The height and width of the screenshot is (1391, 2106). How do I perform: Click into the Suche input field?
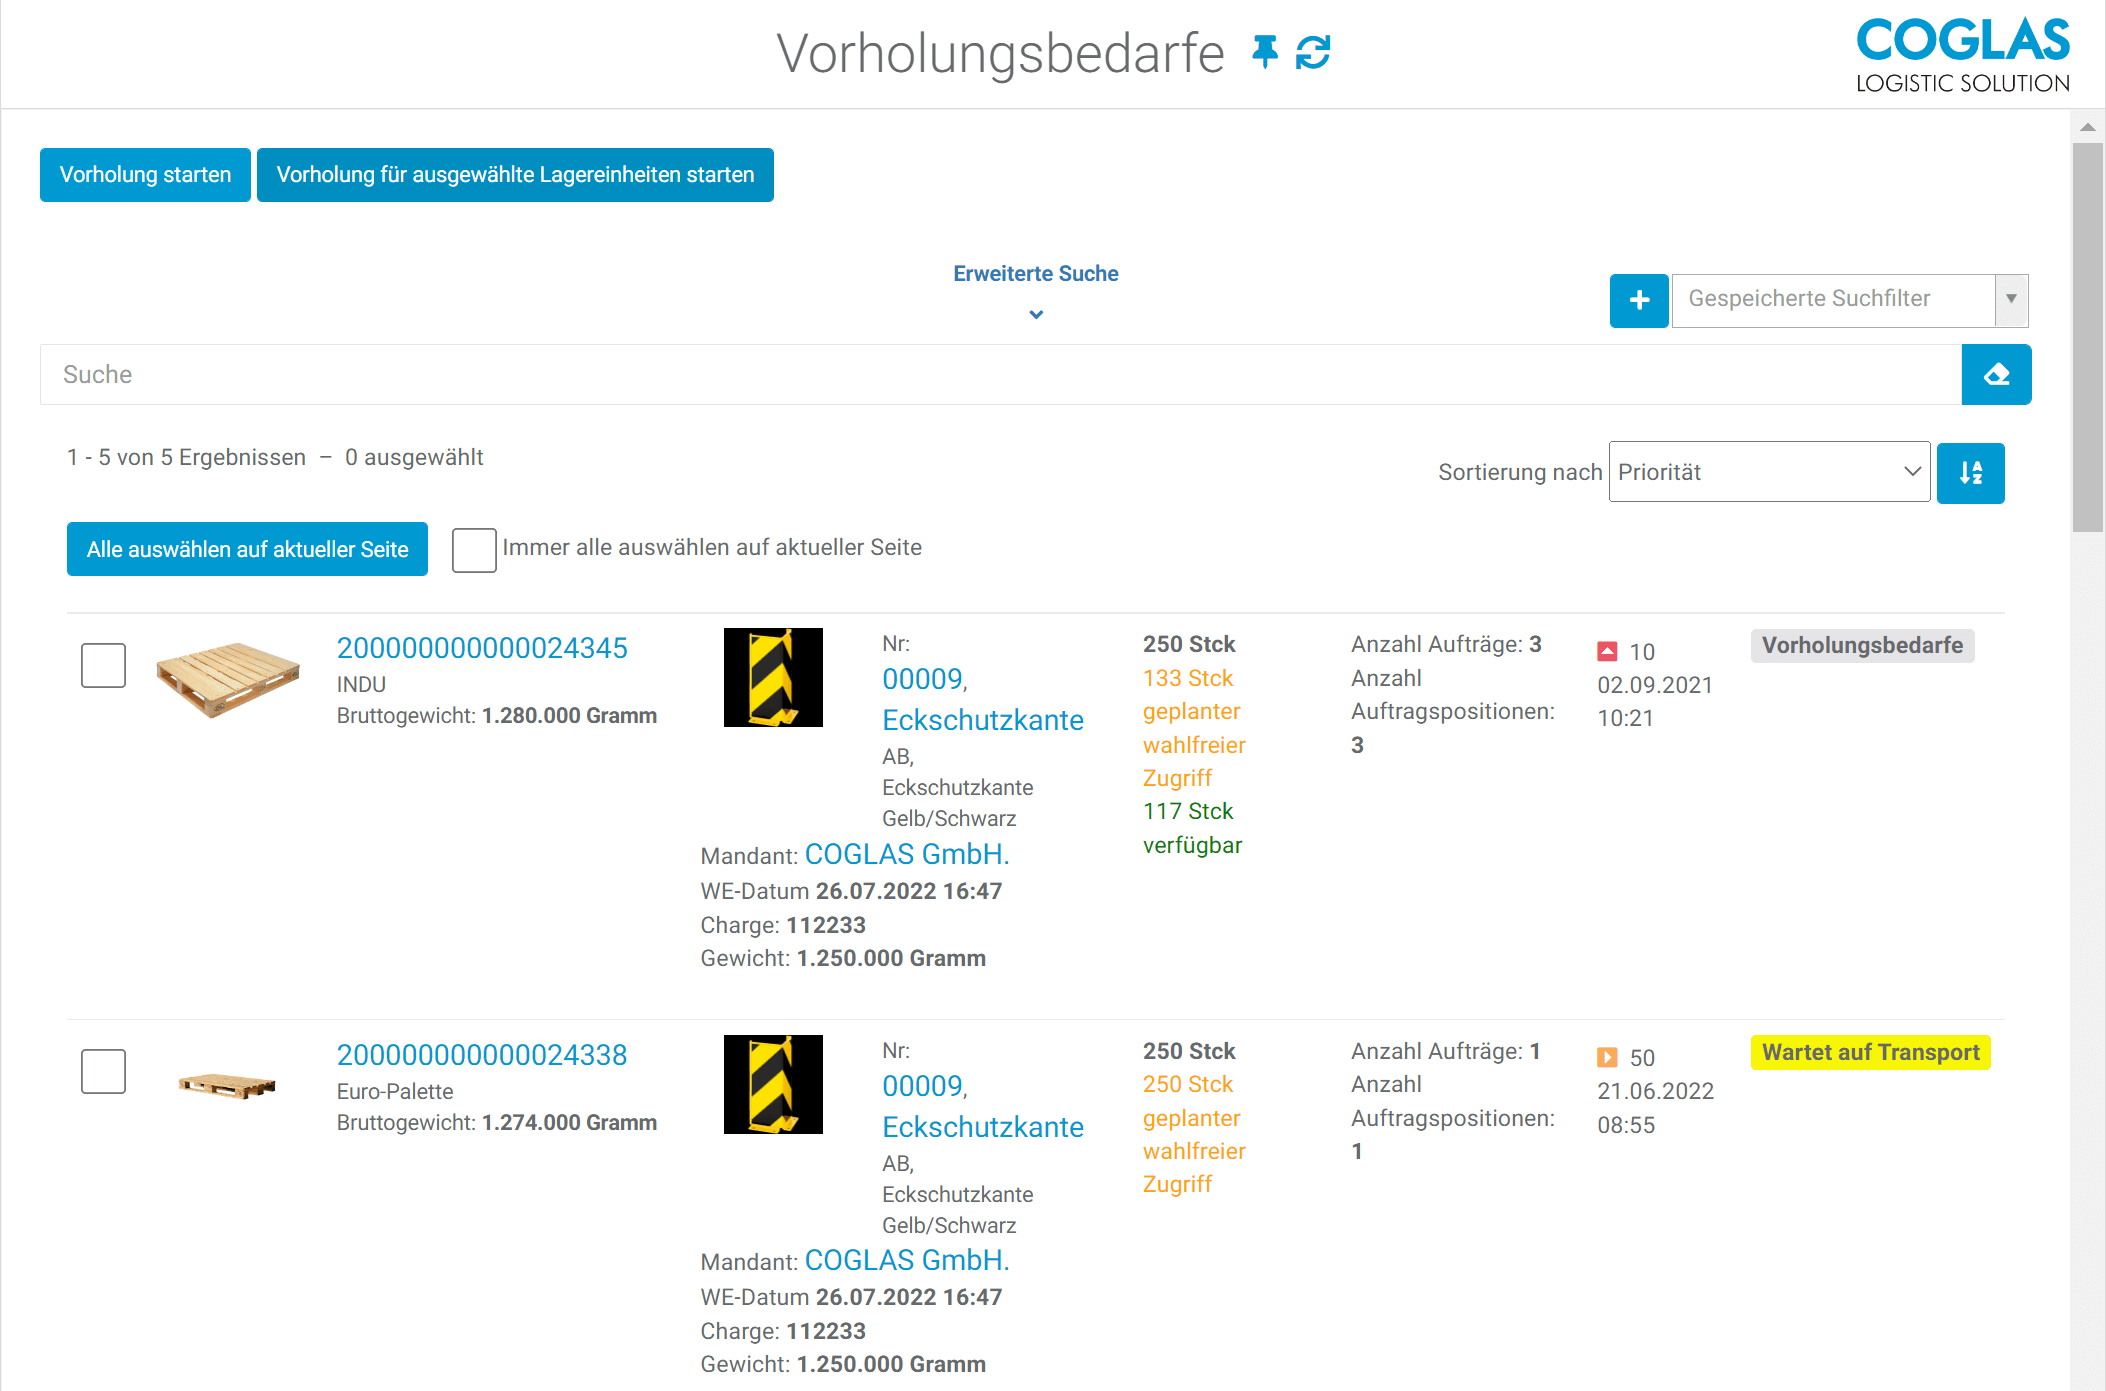(1000, 375)
